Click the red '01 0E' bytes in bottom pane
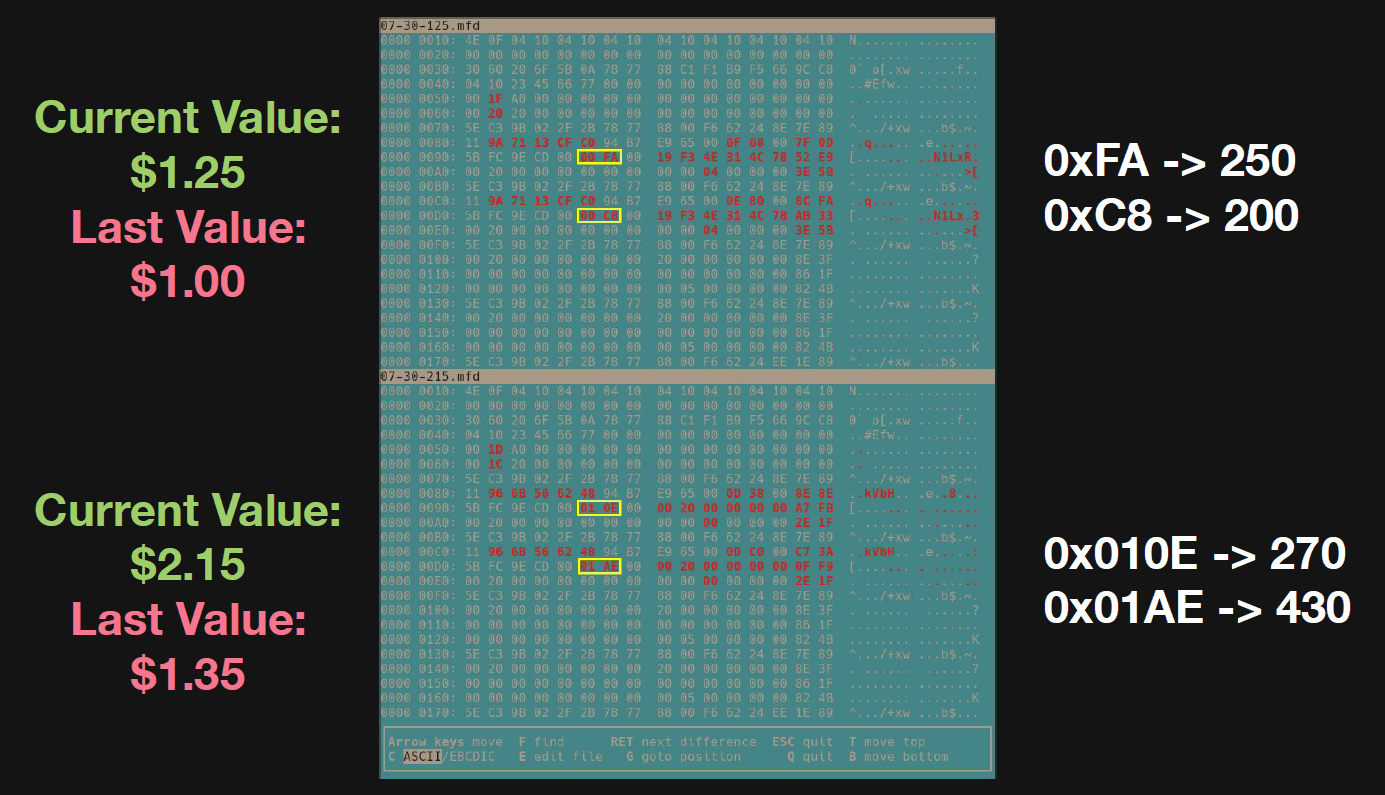This screenshot has width=1385, height=795. 600,508
